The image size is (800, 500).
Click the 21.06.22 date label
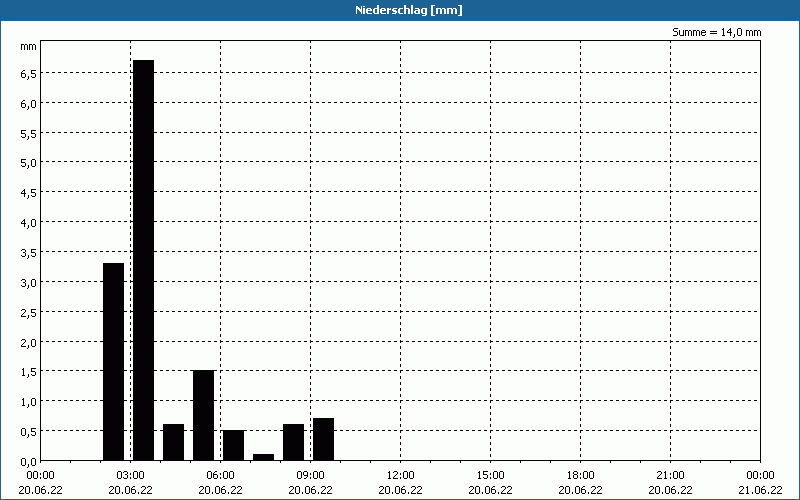(x=761, y=490)
